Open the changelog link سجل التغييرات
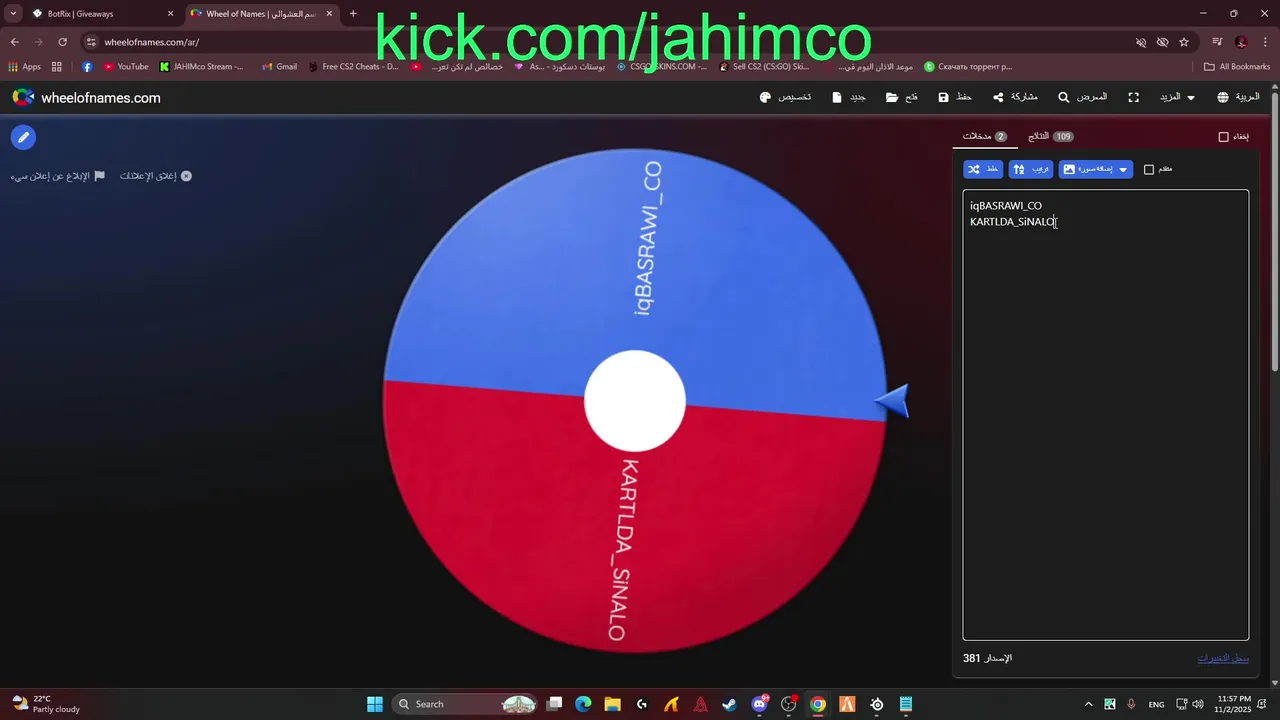The width and height of the screenshot is (1280, 720). pos(1223,658)
